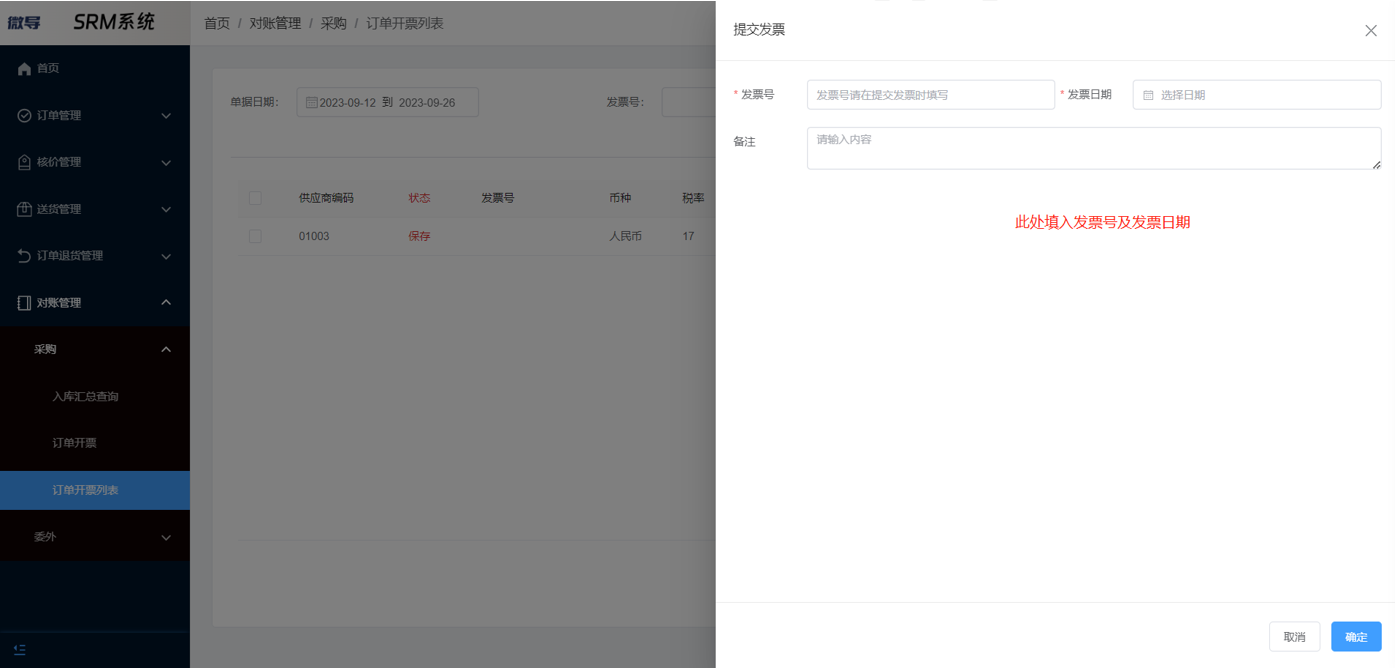Image resolution: width=1395 pixels, height=668 pixels.
Task: Click the 订单管理 checkmark icon
Action: pyautogui.click(x=22, y=115)
